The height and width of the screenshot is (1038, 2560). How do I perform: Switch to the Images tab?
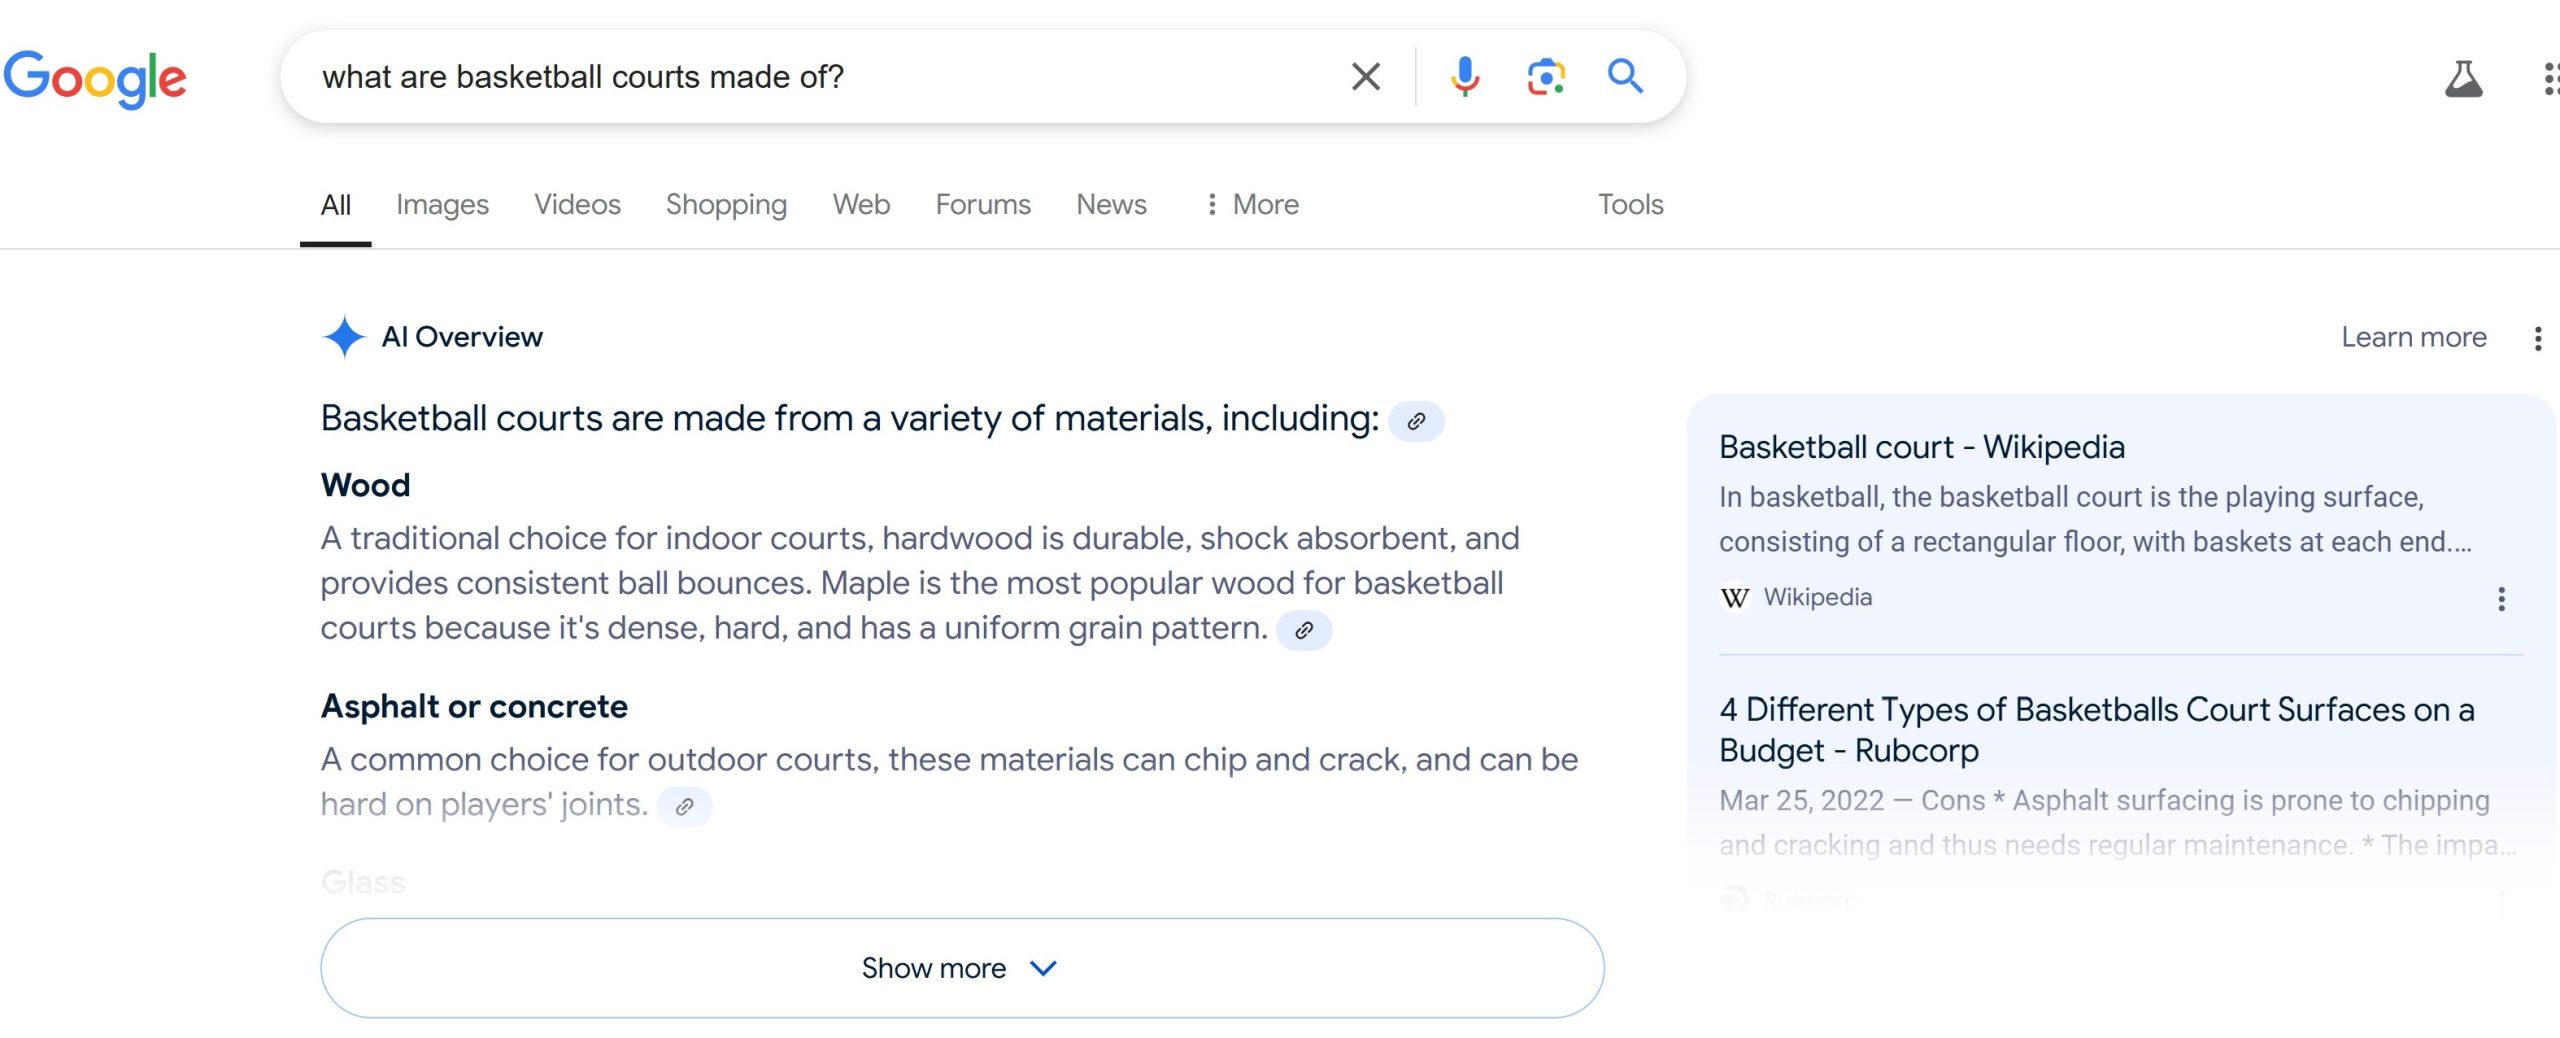coord(442,204)
